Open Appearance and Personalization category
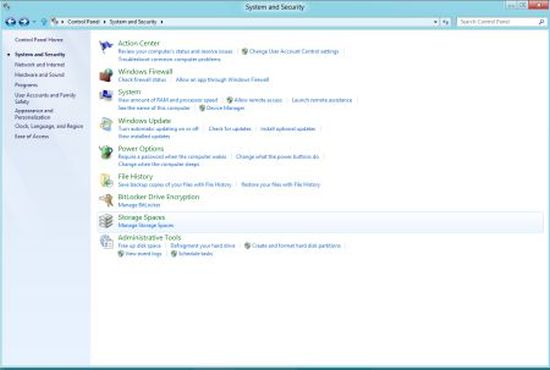Viewport: 550px width, 370px height. tap(34, 114)
